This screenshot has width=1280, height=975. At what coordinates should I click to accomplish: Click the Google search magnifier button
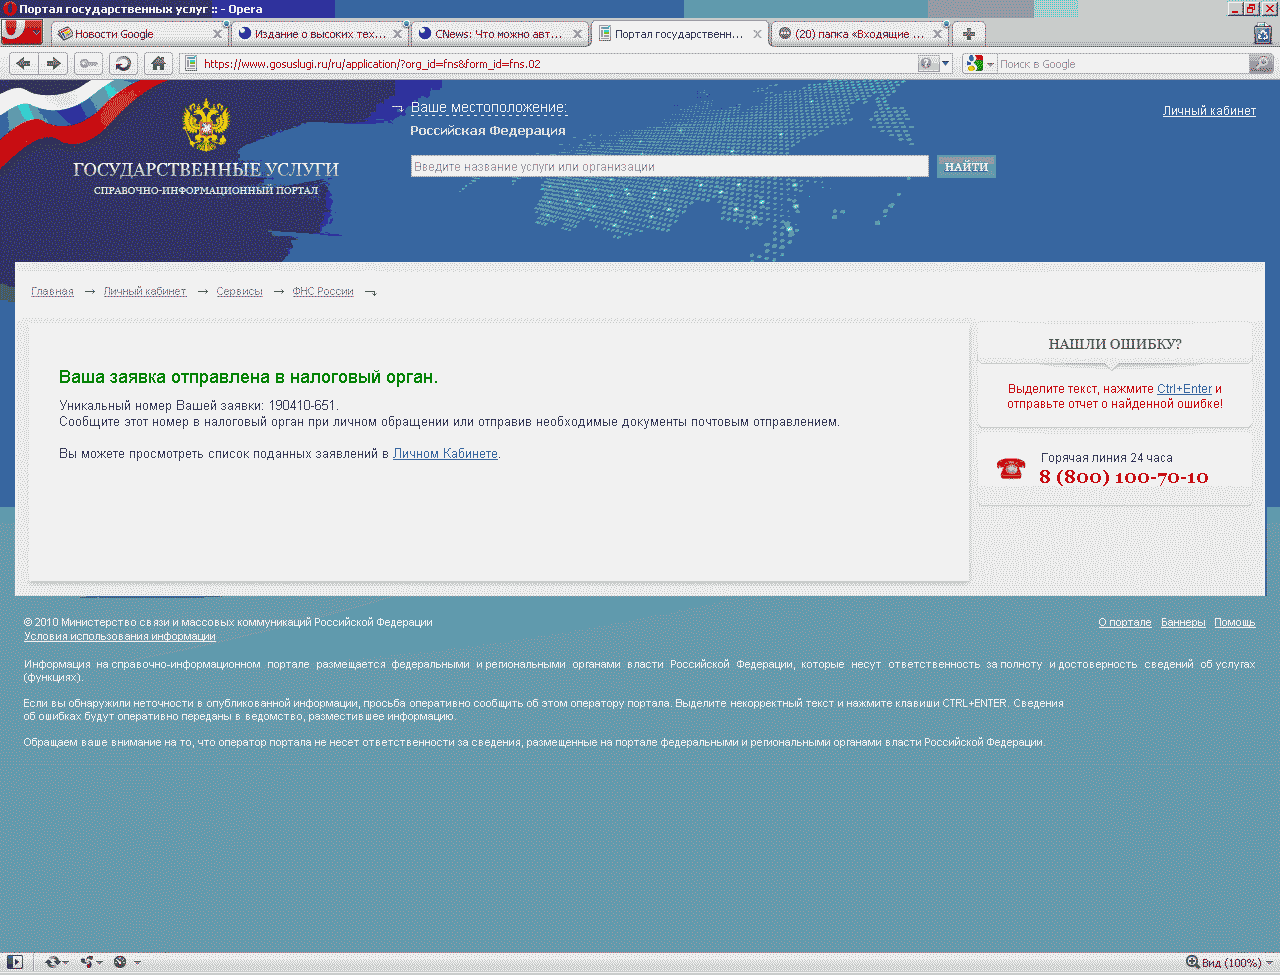[x=1261, y=64]
